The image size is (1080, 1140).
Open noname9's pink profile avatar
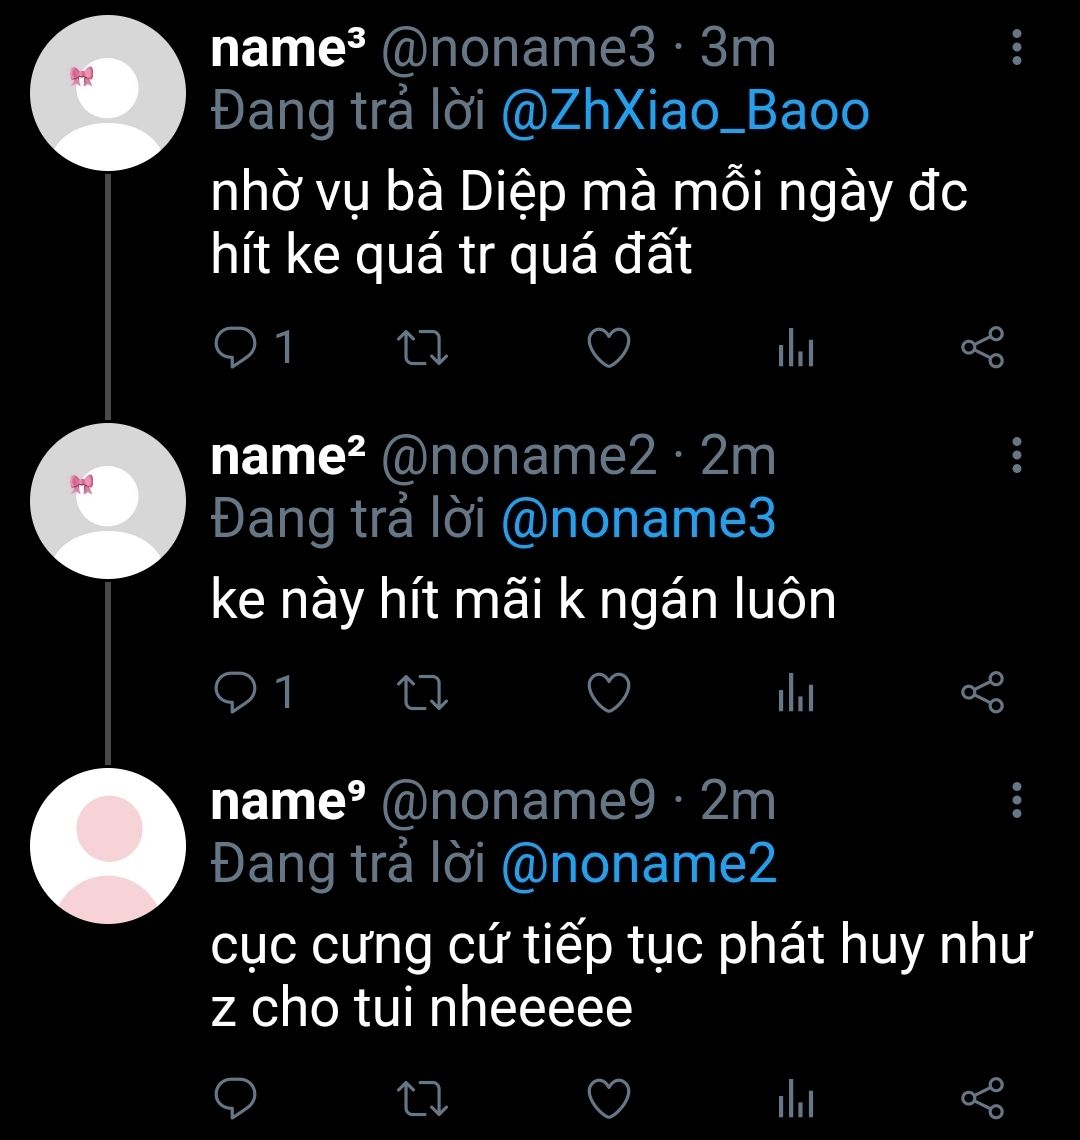pyautogui.click(x=108, y=845)
